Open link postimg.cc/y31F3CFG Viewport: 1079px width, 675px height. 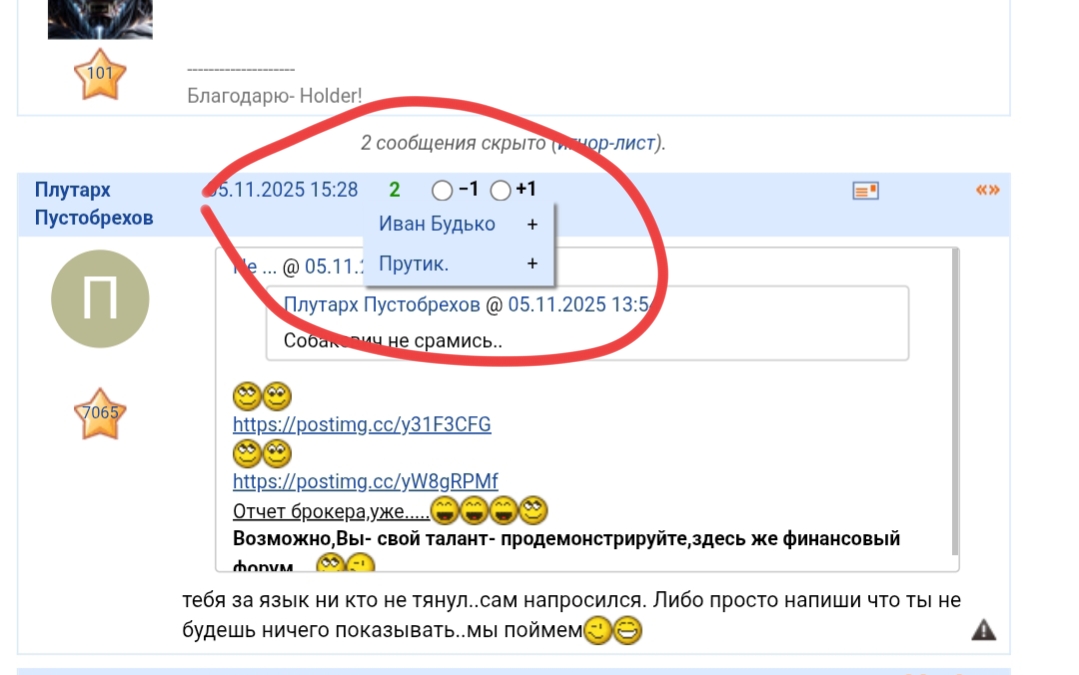362,425
